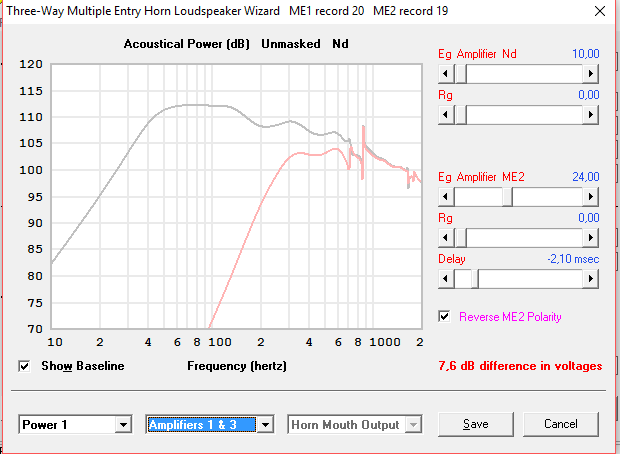Close the Loudspeaker Wizard window

coord(600,11)
